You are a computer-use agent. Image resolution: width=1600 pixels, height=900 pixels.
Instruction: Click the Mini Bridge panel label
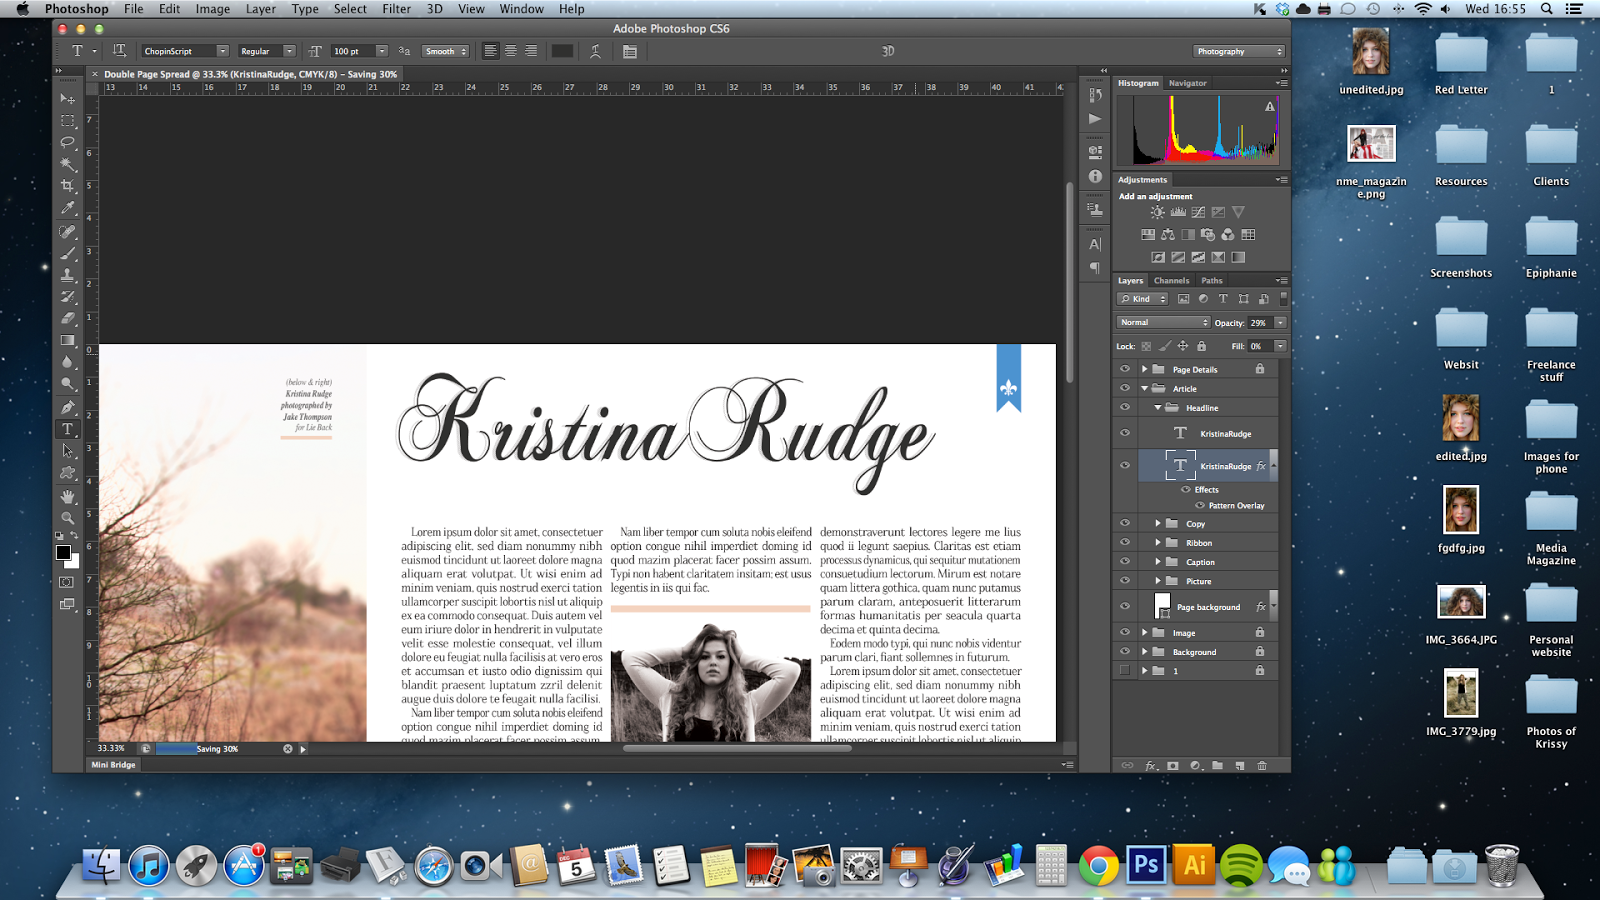113,765
